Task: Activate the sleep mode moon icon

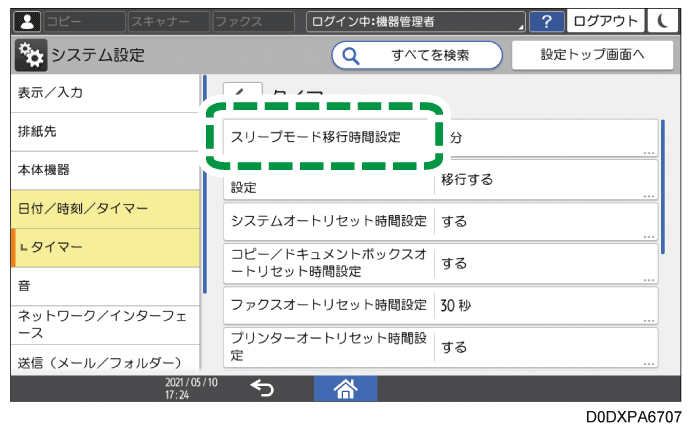Action: click(662, 21)
